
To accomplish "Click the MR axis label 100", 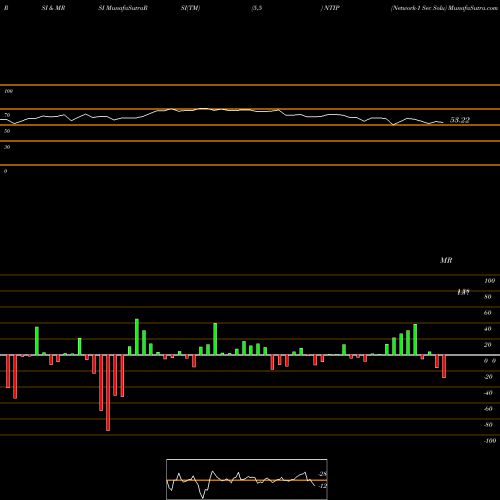I will pyautogui.click(x=490, y=281).
